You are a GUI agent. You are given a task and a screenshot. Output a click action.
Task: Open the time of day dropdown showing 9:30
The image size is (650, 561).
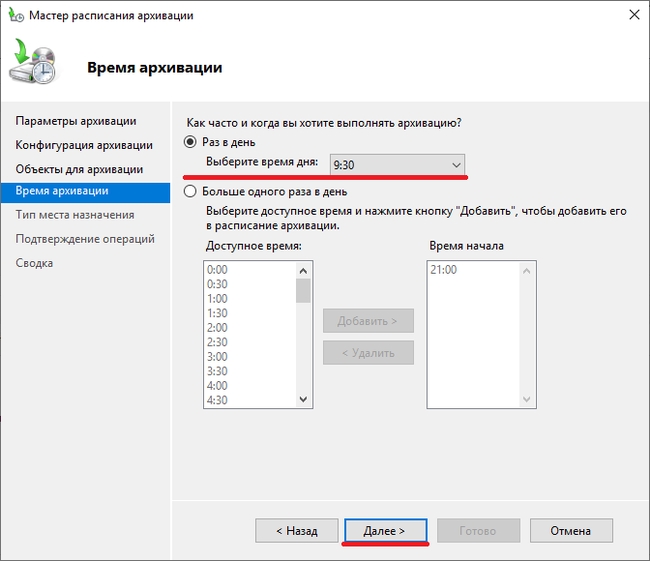398,164
